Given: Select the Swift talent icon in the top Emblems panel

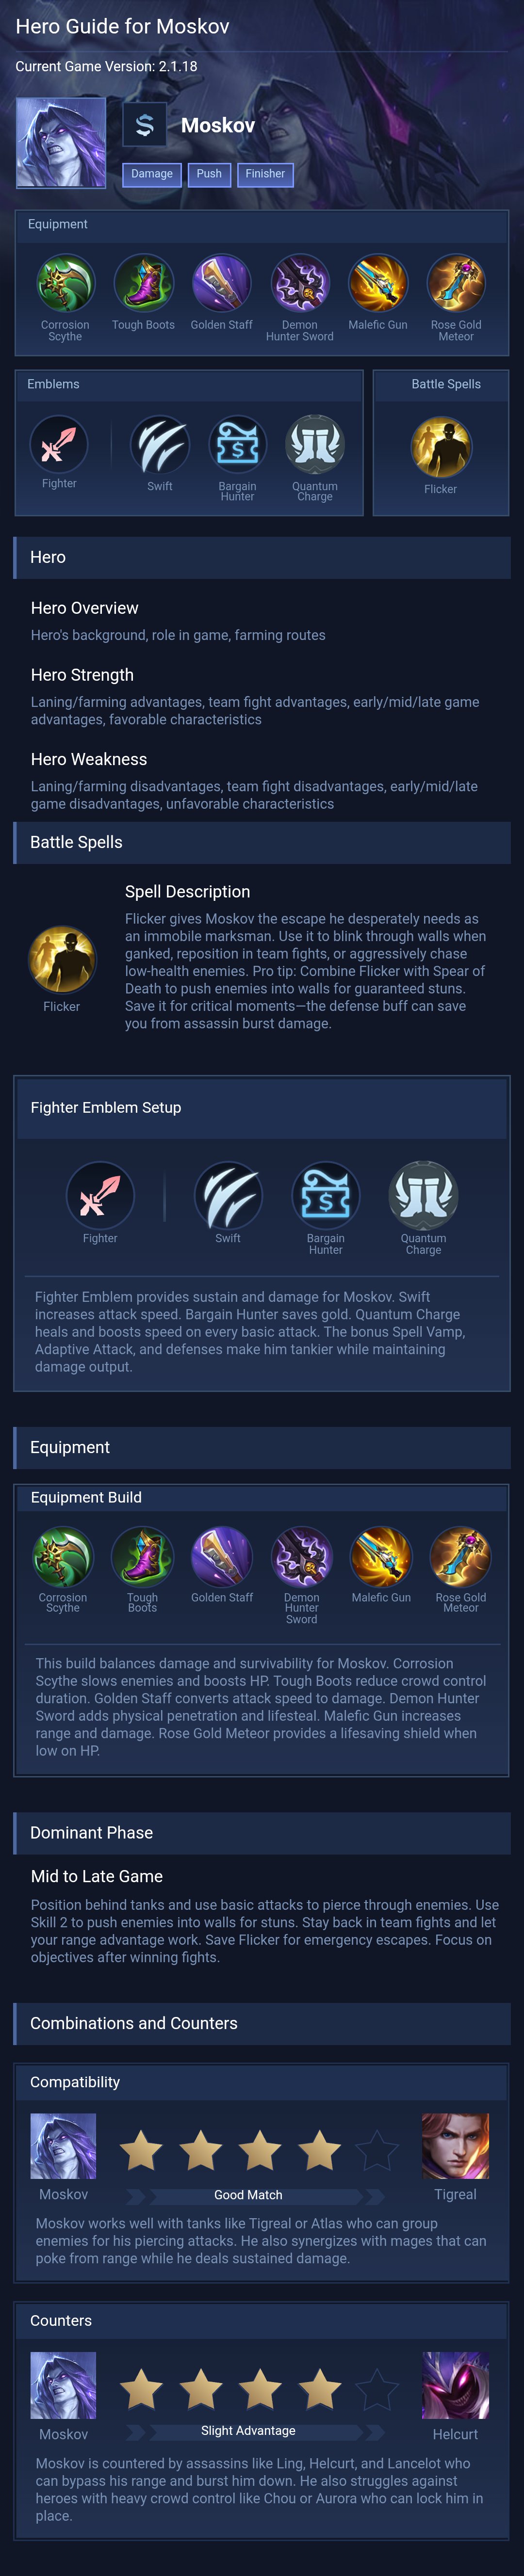Looking at the screenshot, I should pos(160,445).
